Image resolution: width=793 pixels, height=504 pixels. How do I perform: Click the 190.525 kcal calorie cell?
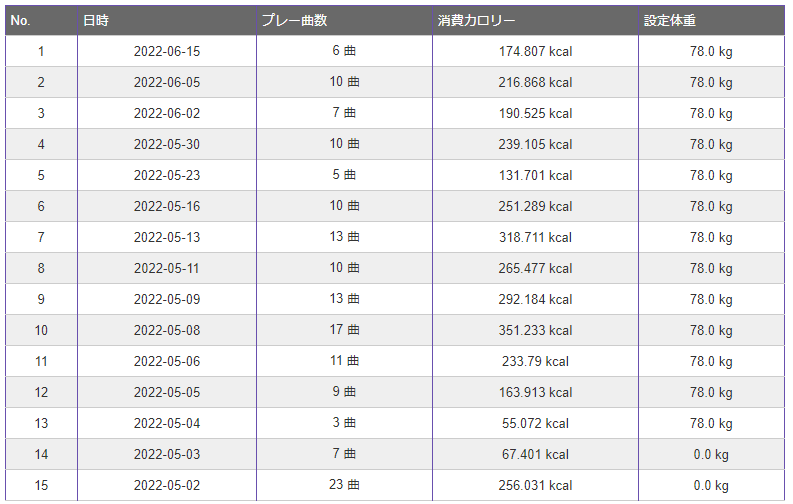coord(536,113)
